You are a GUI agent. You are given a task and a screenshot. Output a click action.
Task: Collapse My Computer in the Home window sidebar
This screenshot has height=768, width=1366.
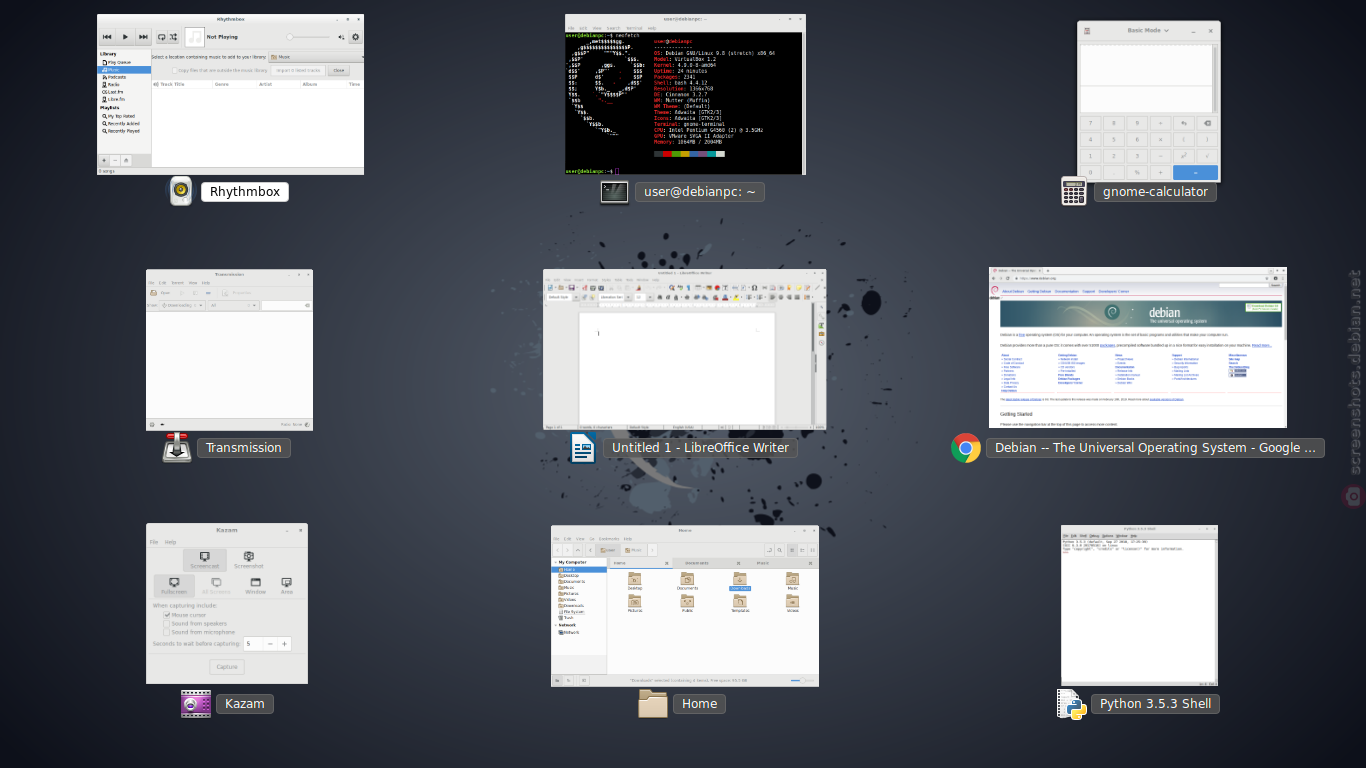click(x=555, y=562)
